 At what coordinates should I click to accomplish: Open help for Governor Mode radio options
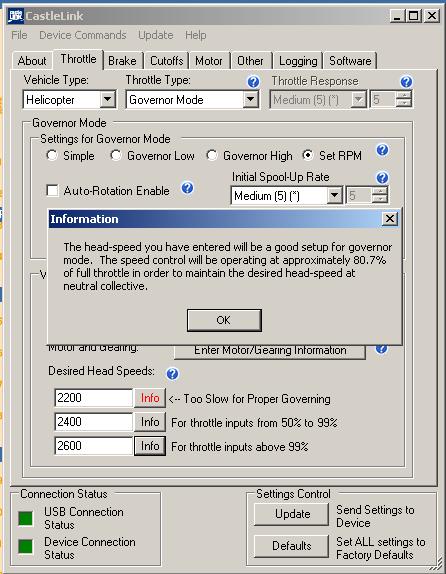[x=382, y=150]
